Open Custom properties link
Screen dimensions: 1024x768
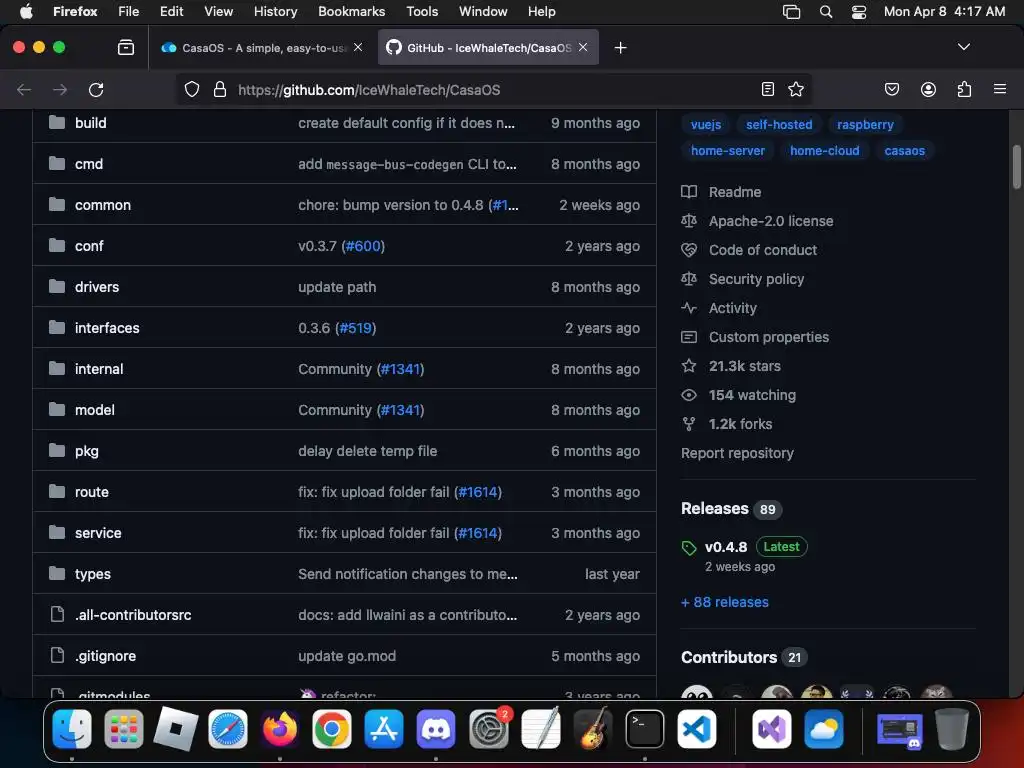pyautogui.click(x=755, y=337)
